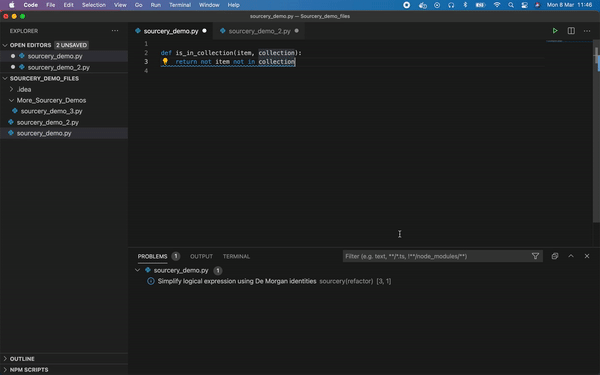Open the Code application menu
Image resolution: width=600 pixels, height=375 pixels.
point(30,5)
